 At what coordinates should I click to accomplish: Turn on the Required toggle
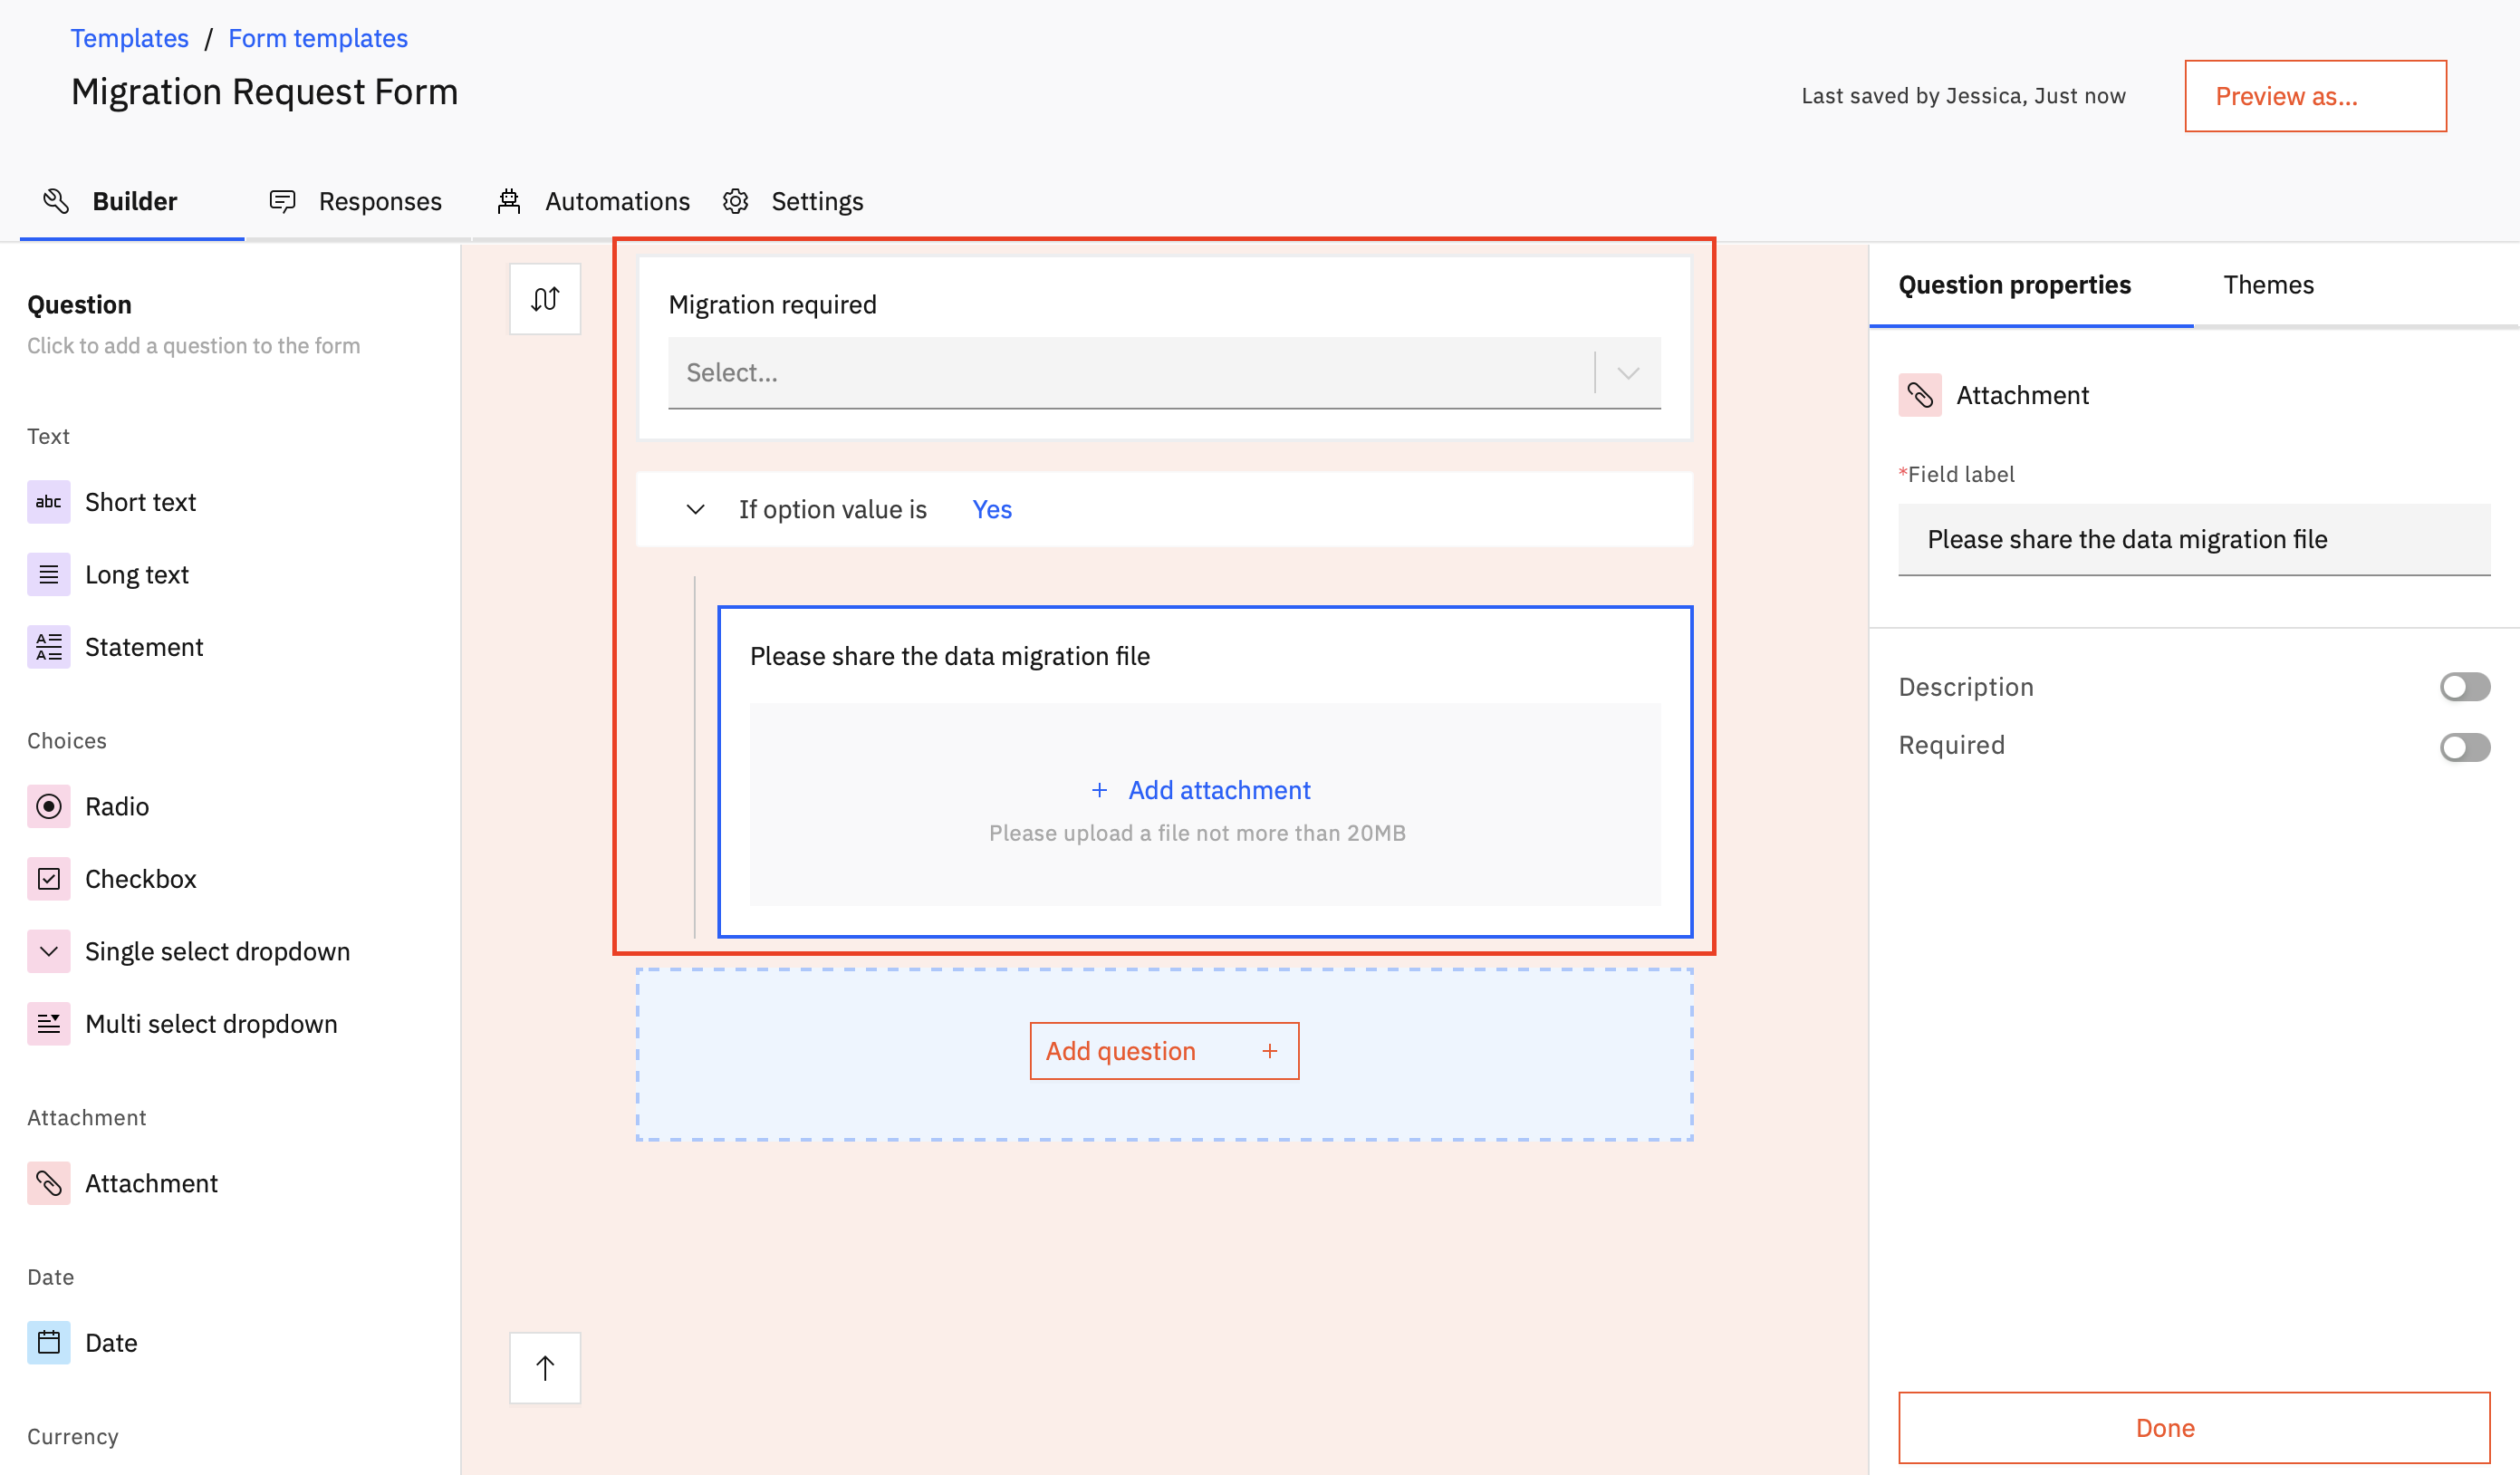tap(2463, 746)
